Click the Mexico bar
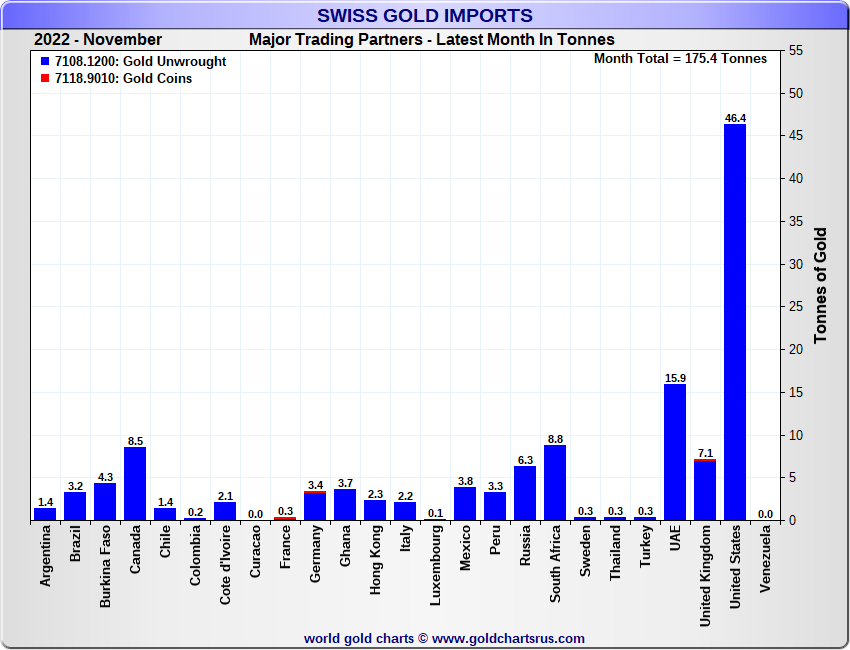Screen dimensions: 850x650 [x=465, y=503]
